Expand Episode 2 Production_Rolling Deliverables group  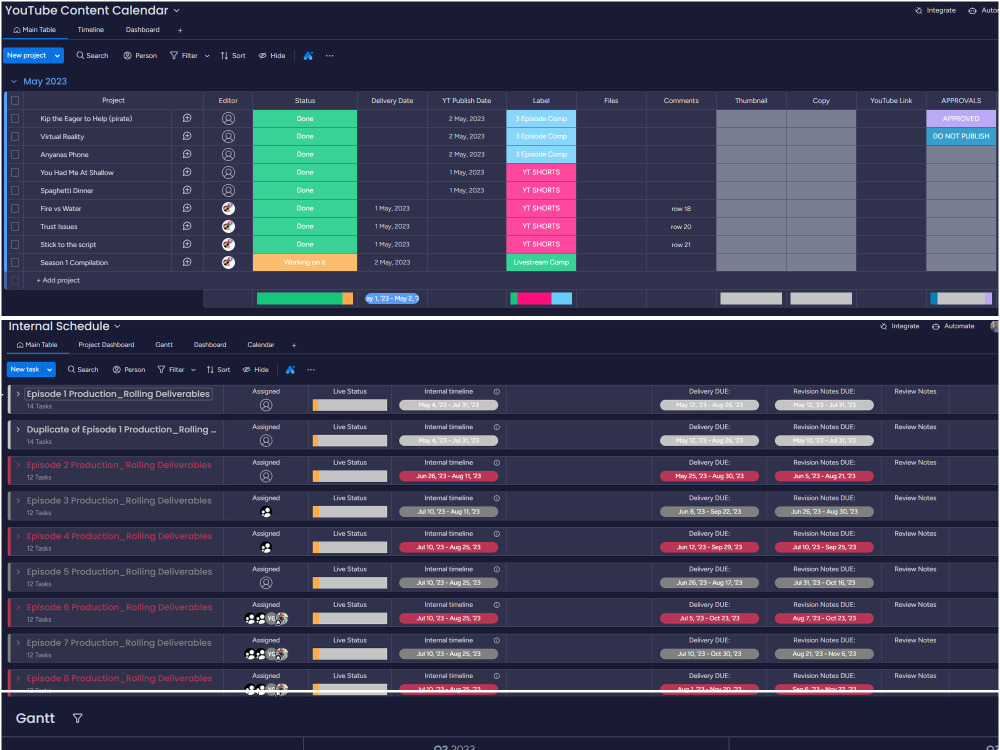click(x=18, y=465)
